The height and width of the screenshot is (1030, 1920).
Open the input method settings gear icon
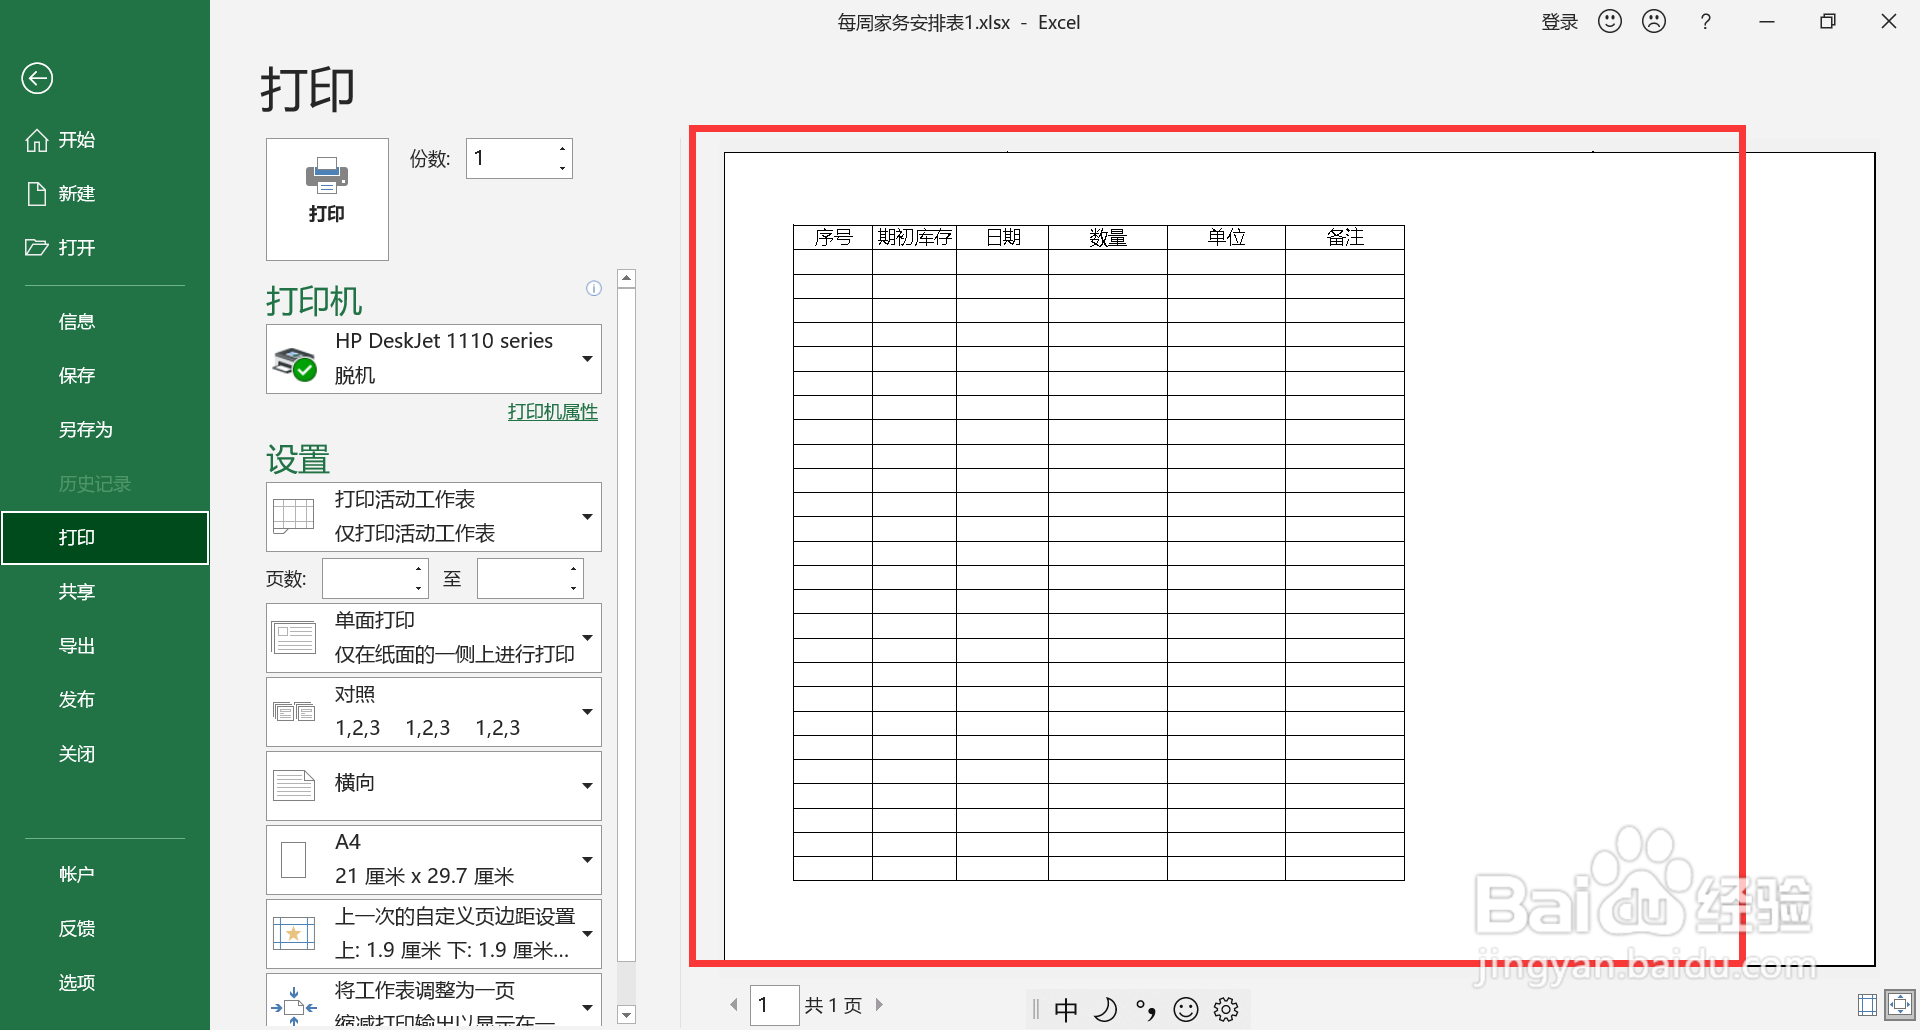[x=1226, y=1009]
